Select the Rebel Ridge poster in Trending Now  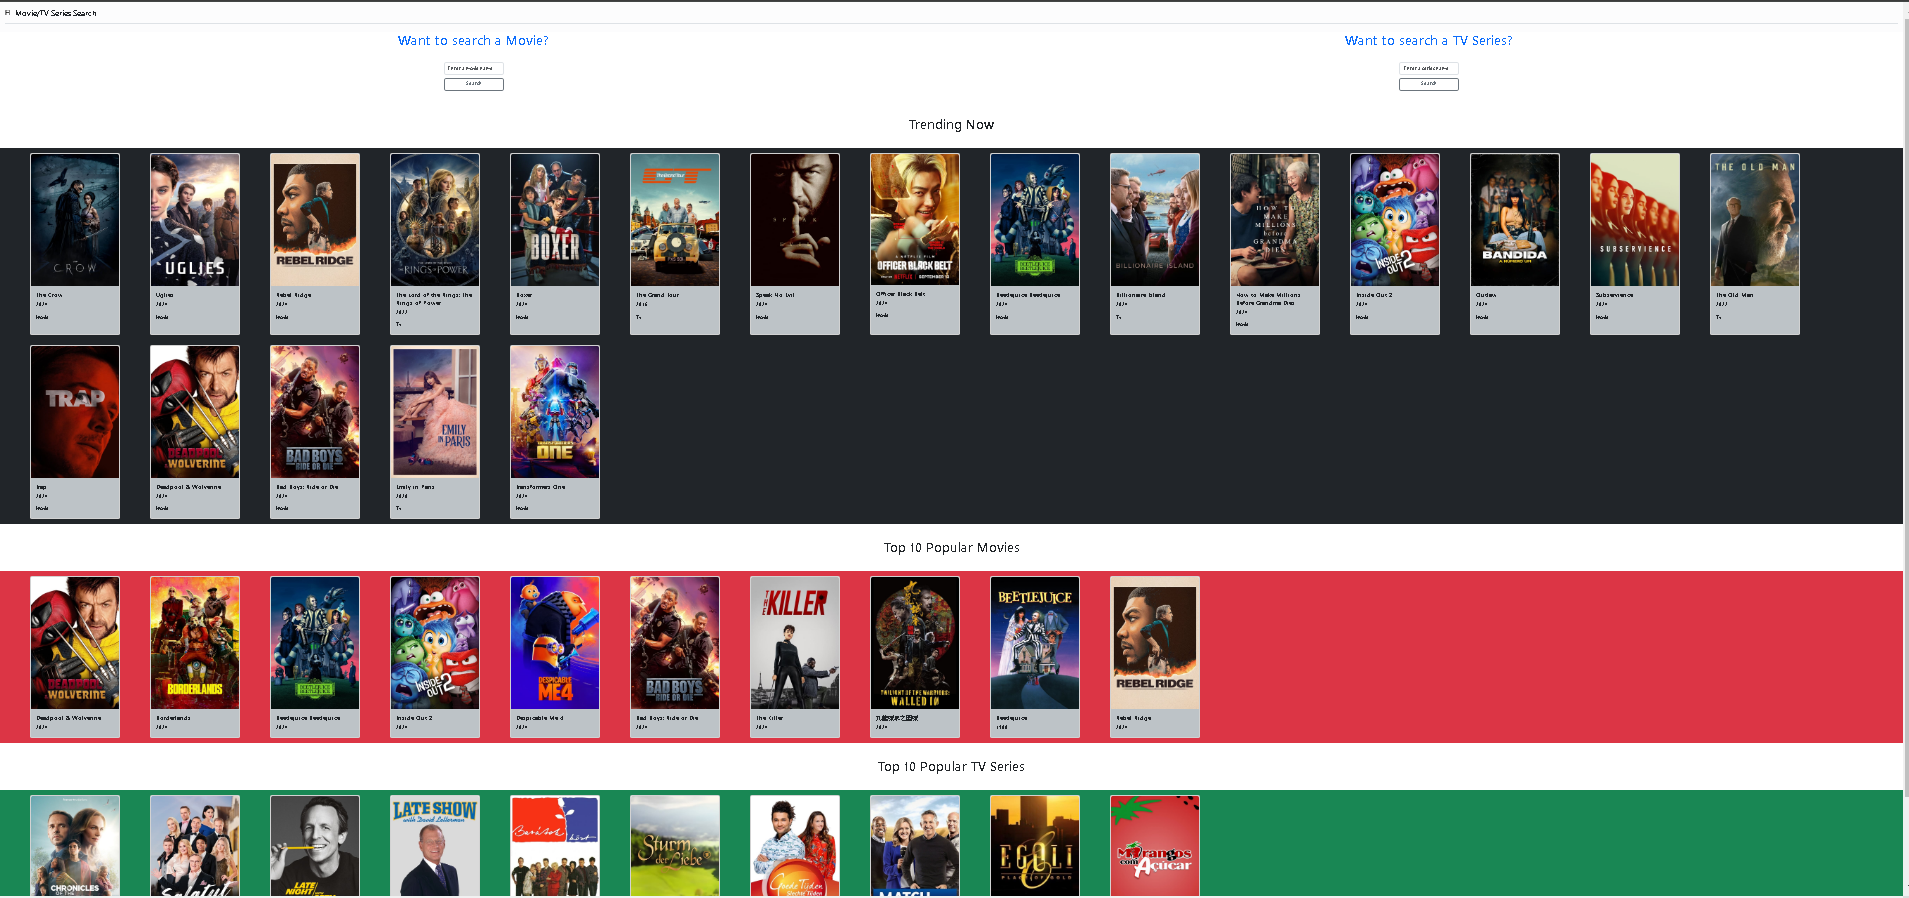pyautogui.click(x=315, y=220)
